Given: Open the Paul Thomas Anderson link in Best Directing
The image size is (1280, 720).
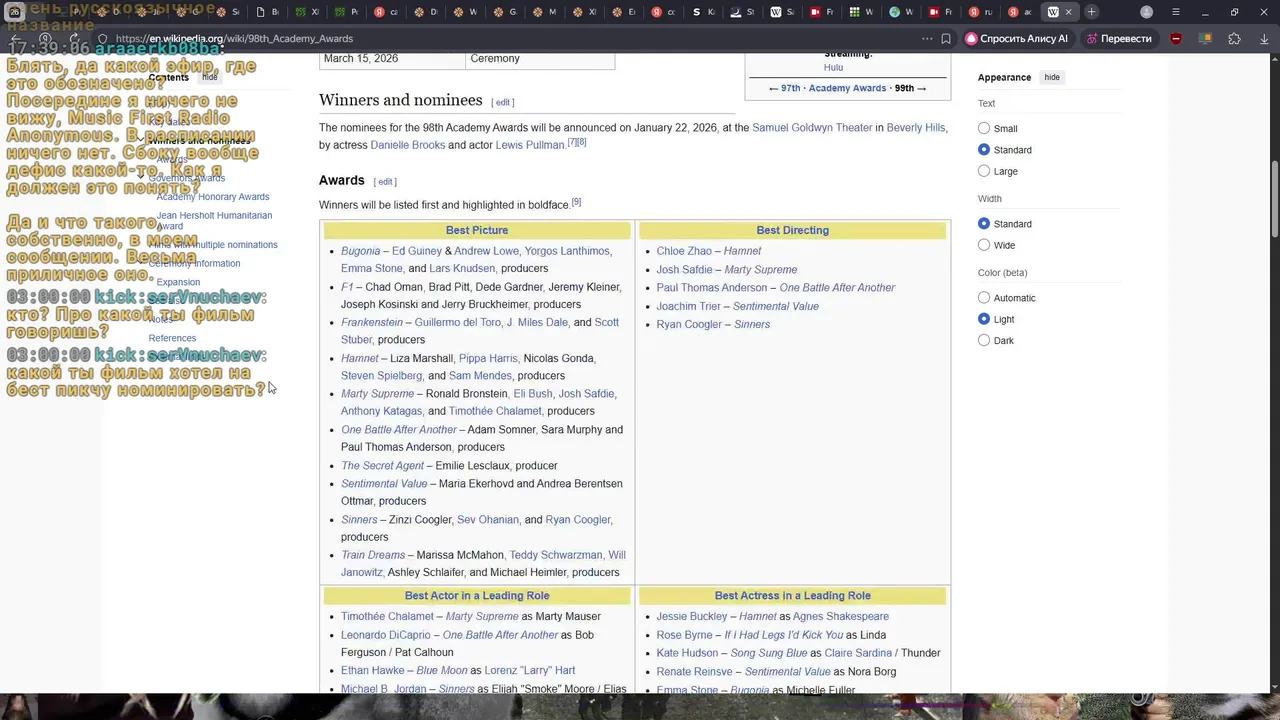Looking at the screenshot, I should pos(712,288).
